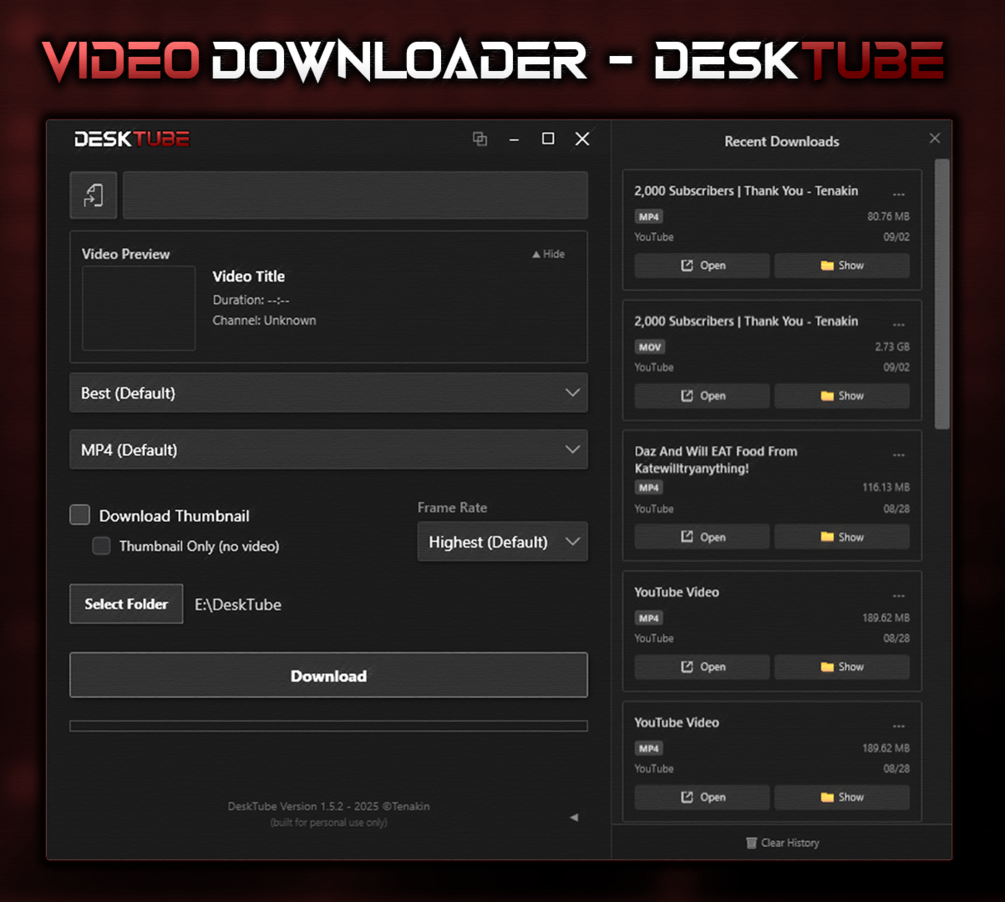The height and width of the screenshot is (902, 1005).
Task: Click the 116.13 MB file size
Action: [886, 487]
